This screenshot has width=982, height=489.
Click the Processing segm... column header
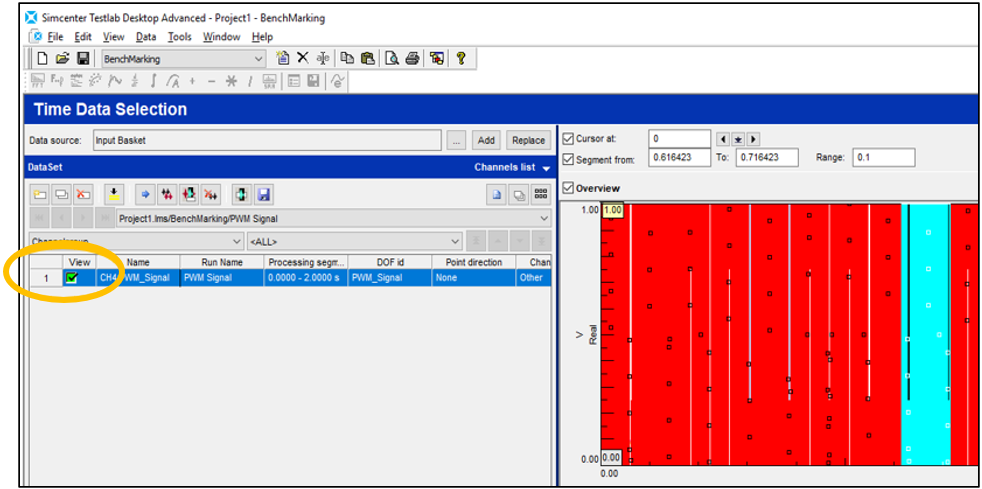[x=306, y=262]
